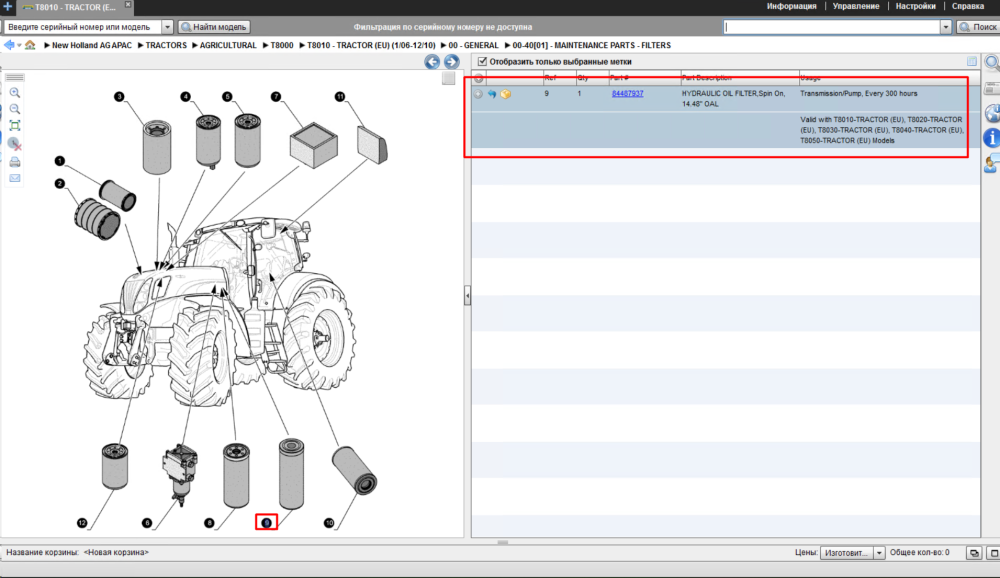Click gray square button at diagram top-right
Image resolution: width=1000 pixels, height=578 pixels.
448,78
